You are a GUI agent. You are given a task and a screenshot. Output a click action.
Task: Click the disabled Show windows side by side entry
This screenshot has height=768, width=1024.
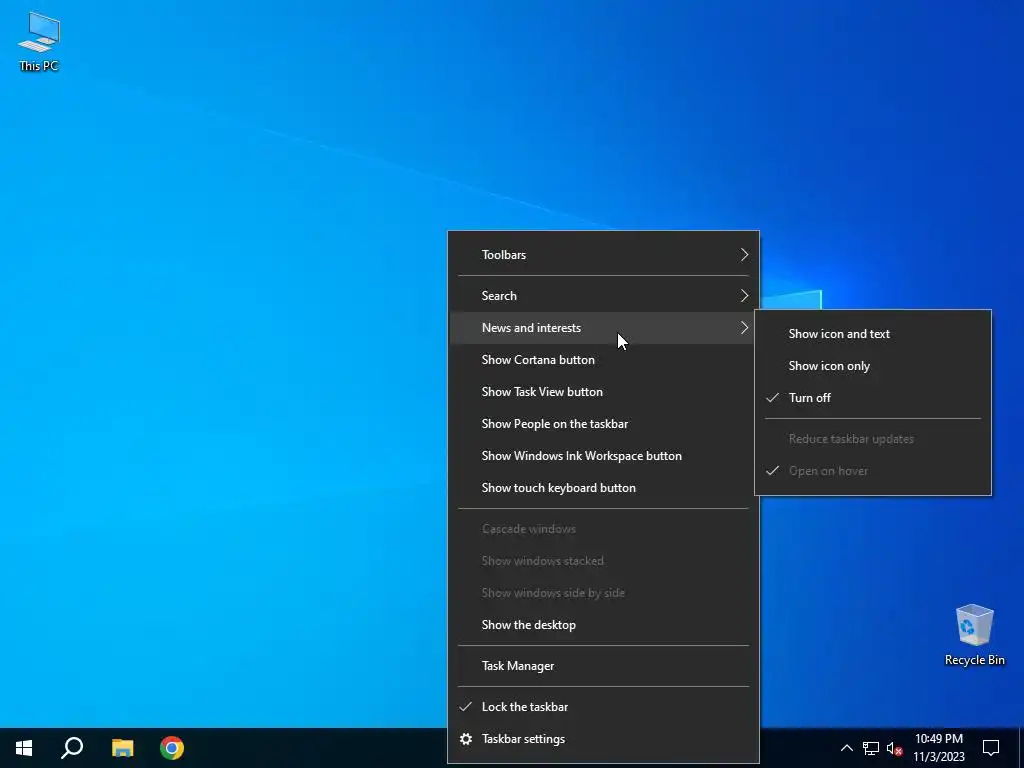point(603,593)
